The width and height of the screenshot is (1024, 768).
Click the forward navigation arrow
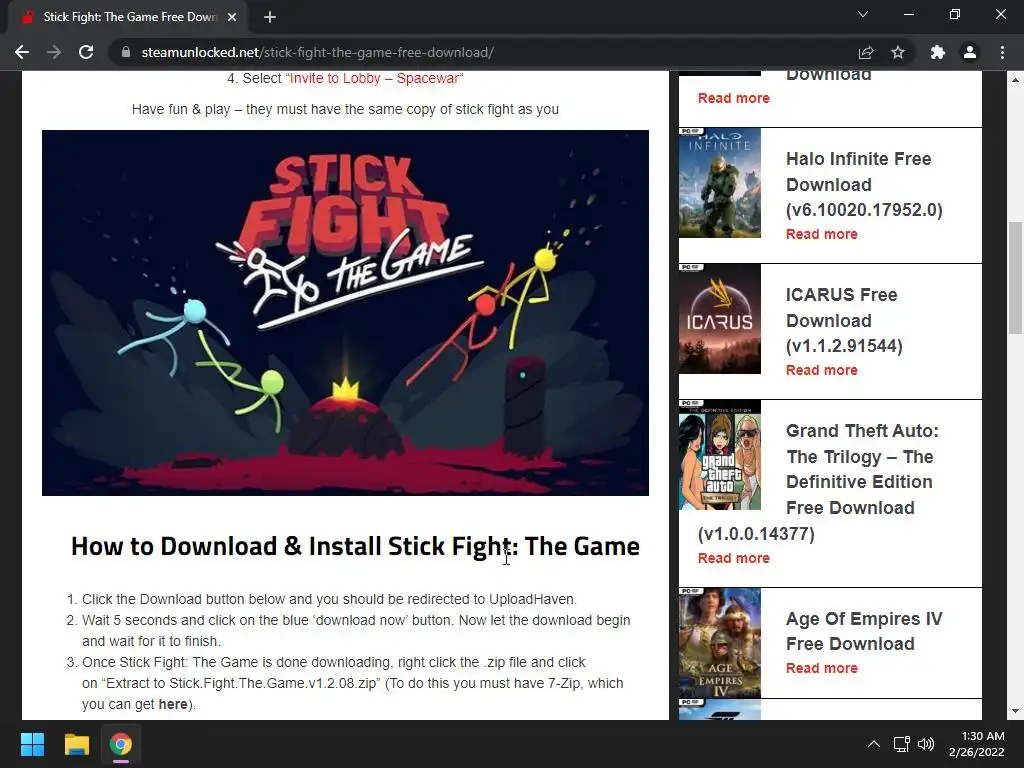54,52
